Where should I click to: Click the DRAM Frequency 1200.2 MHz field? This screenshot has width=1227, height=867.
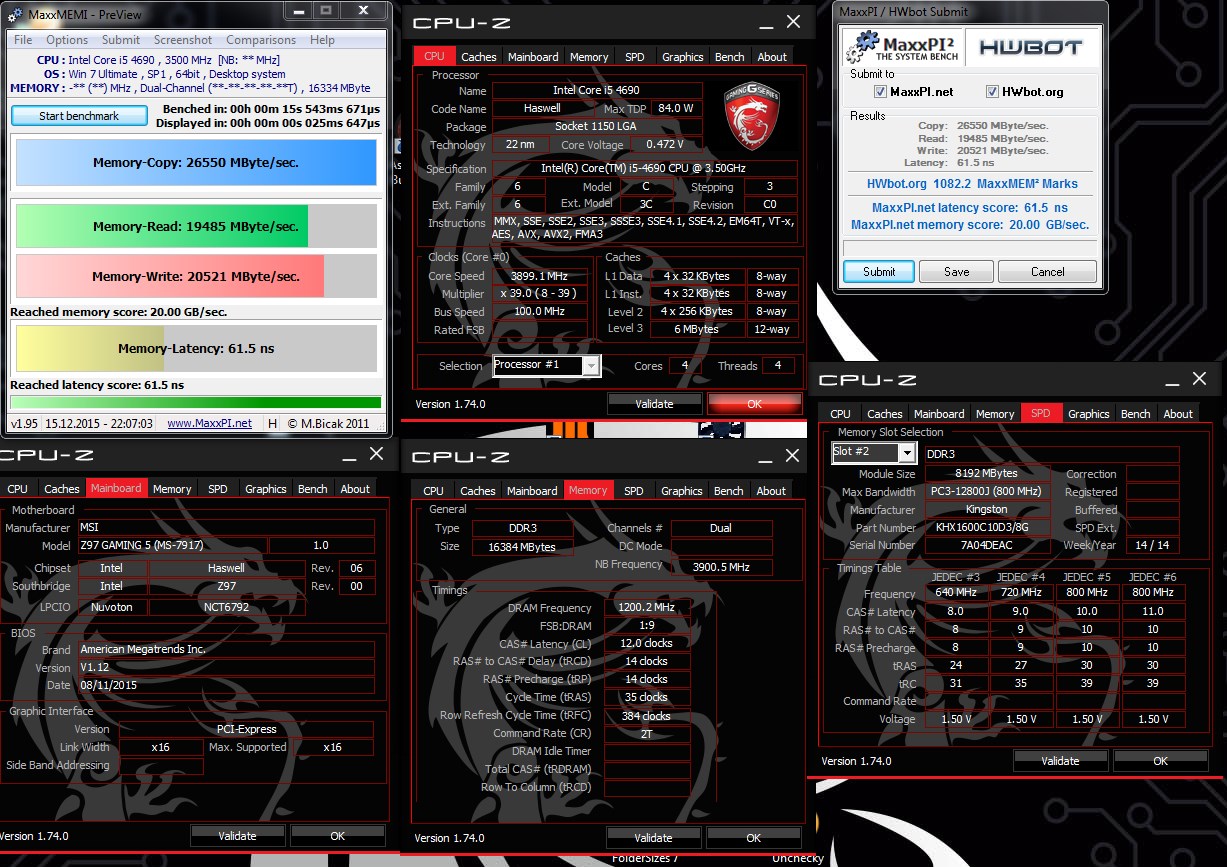coord(645,608)
